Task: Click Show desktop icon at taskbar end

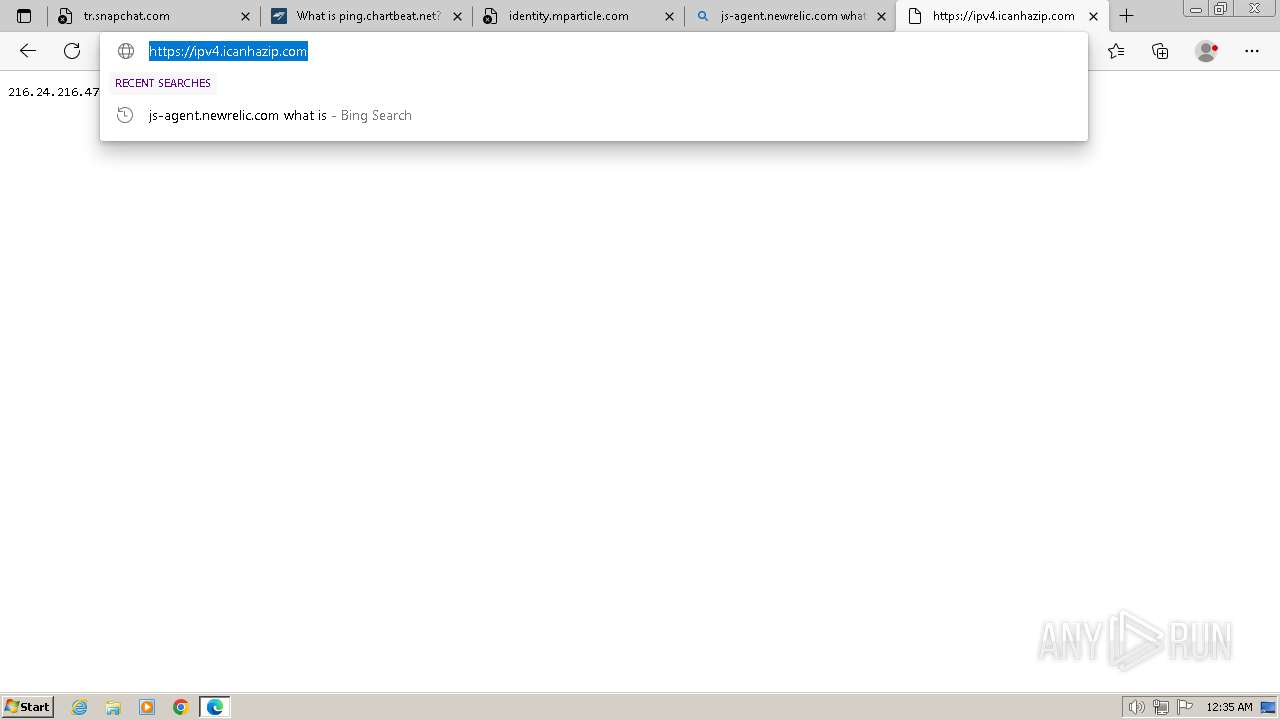Action: 1268,707
